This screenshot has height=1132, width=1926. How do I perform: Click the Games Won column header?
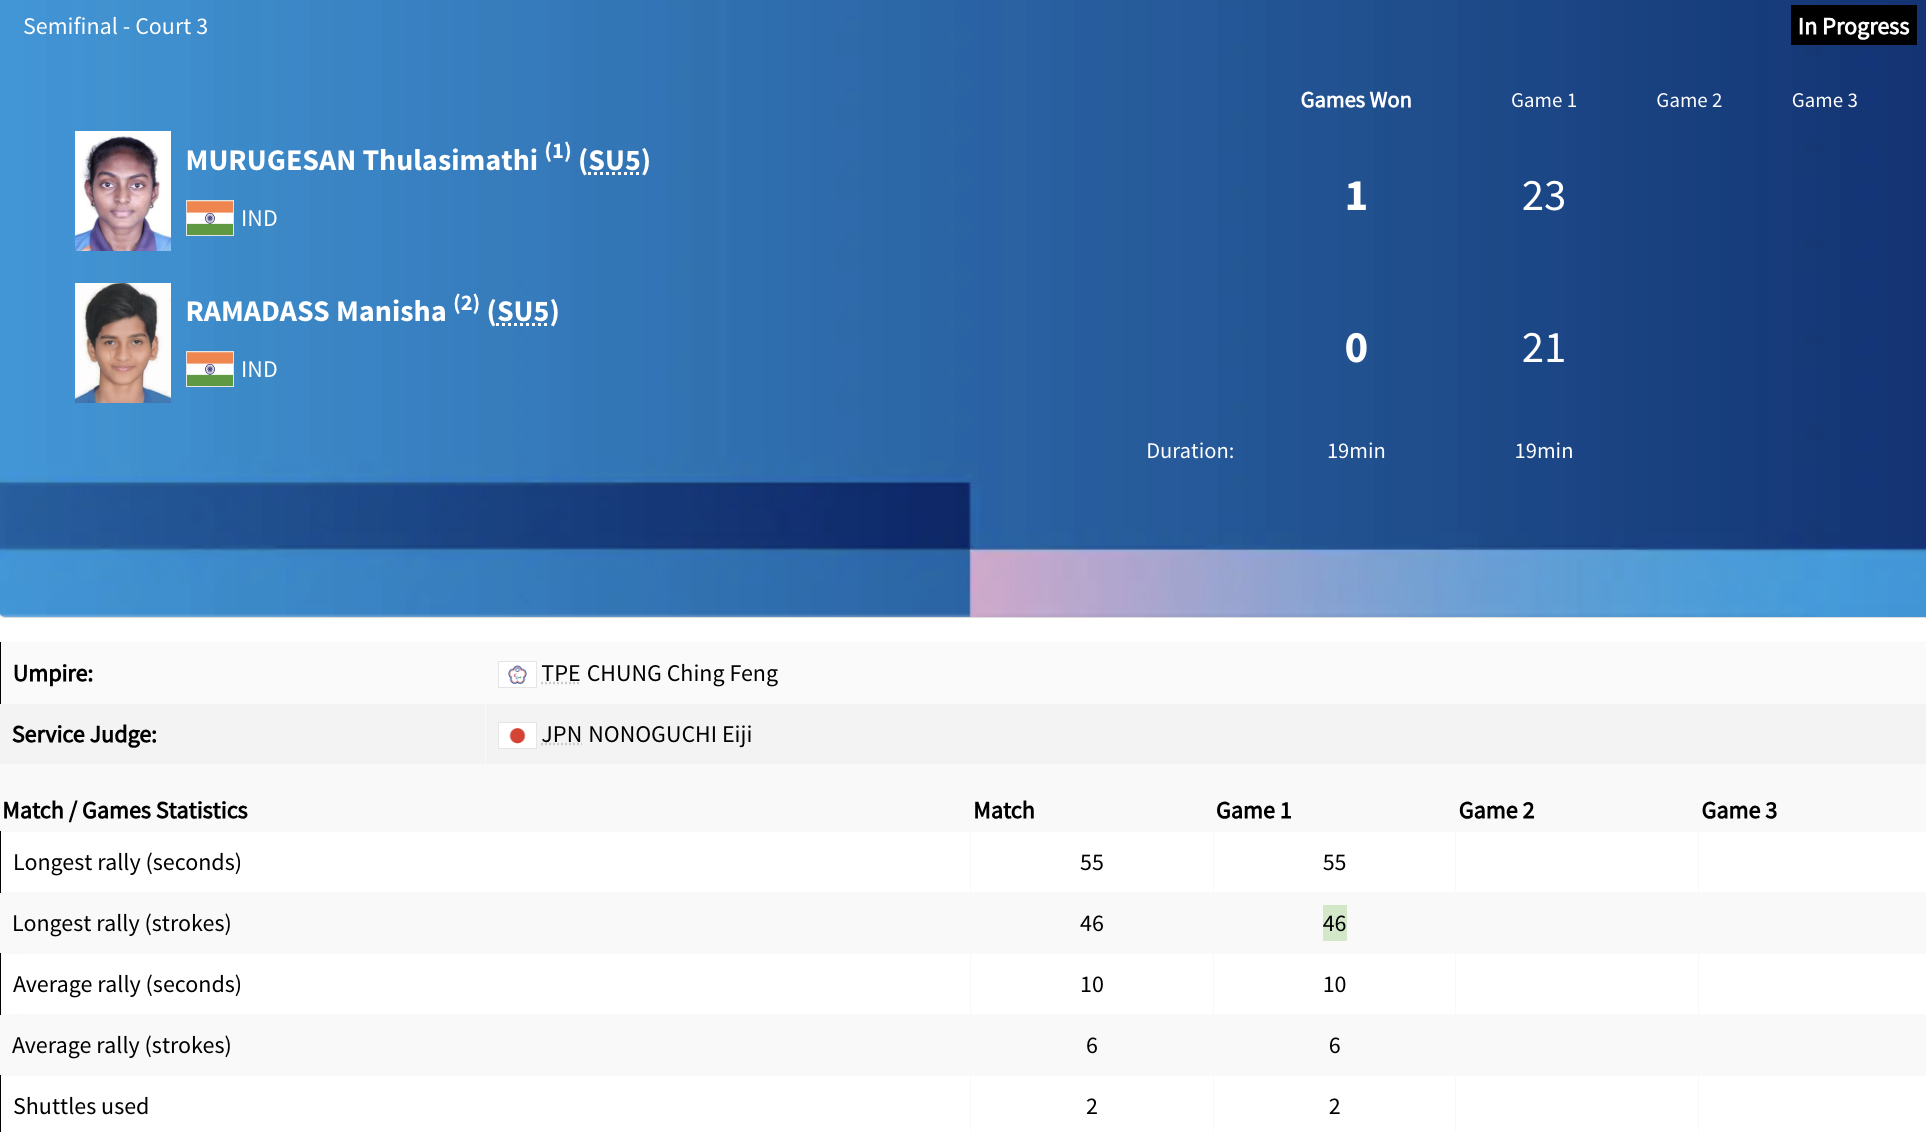click(1355, 100)
